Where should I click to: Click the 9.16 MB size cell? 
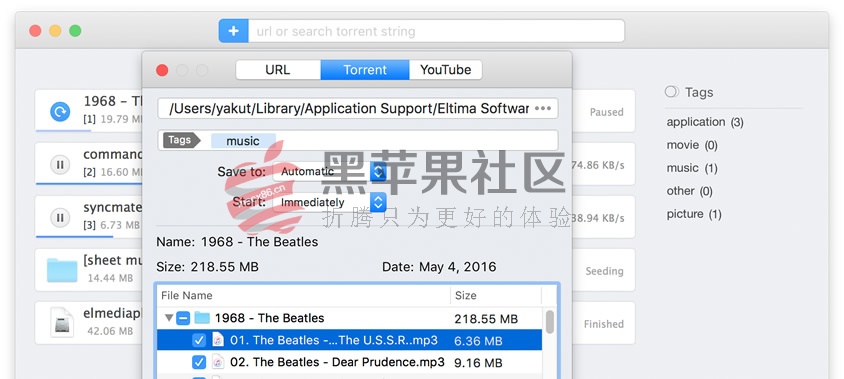point(478,362)
